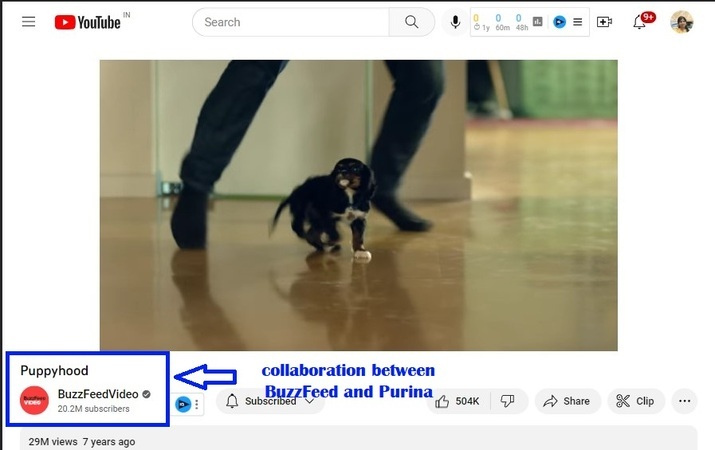Open vertical three-dot menu beside channel extension icon
Image resolution: width=715 pixels, height=450 pixels.
(x=197, y=404)
